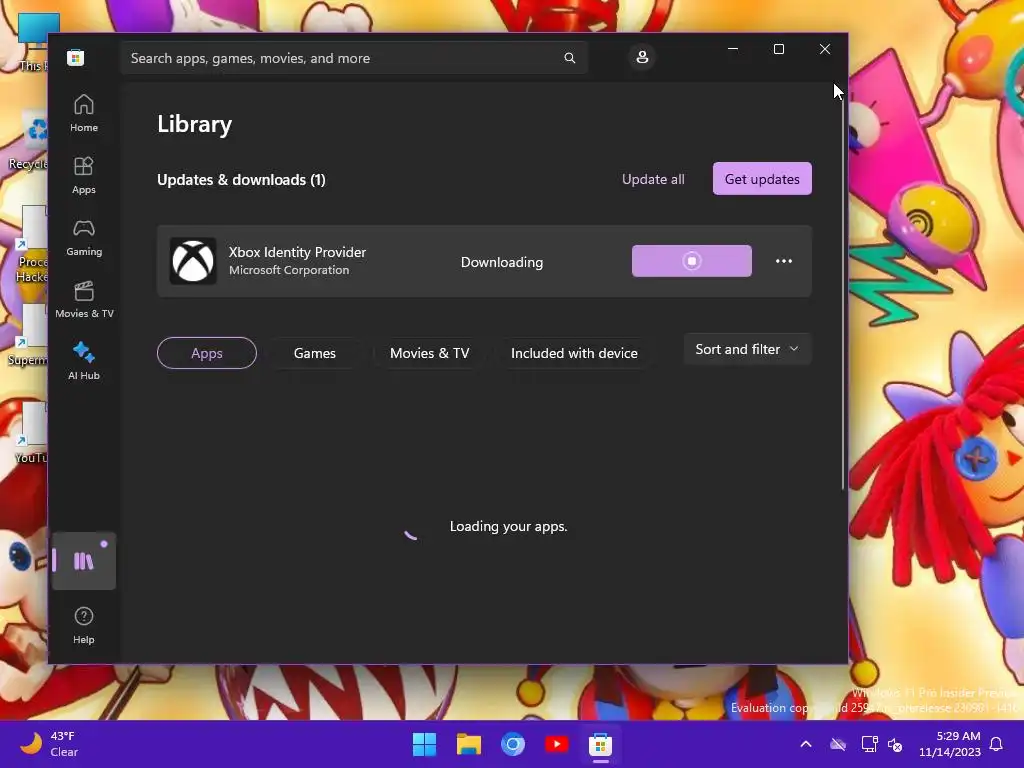Open YouTube from the taskbar
This screenshot has width=1024, height=768.
[x=556, y=744]
